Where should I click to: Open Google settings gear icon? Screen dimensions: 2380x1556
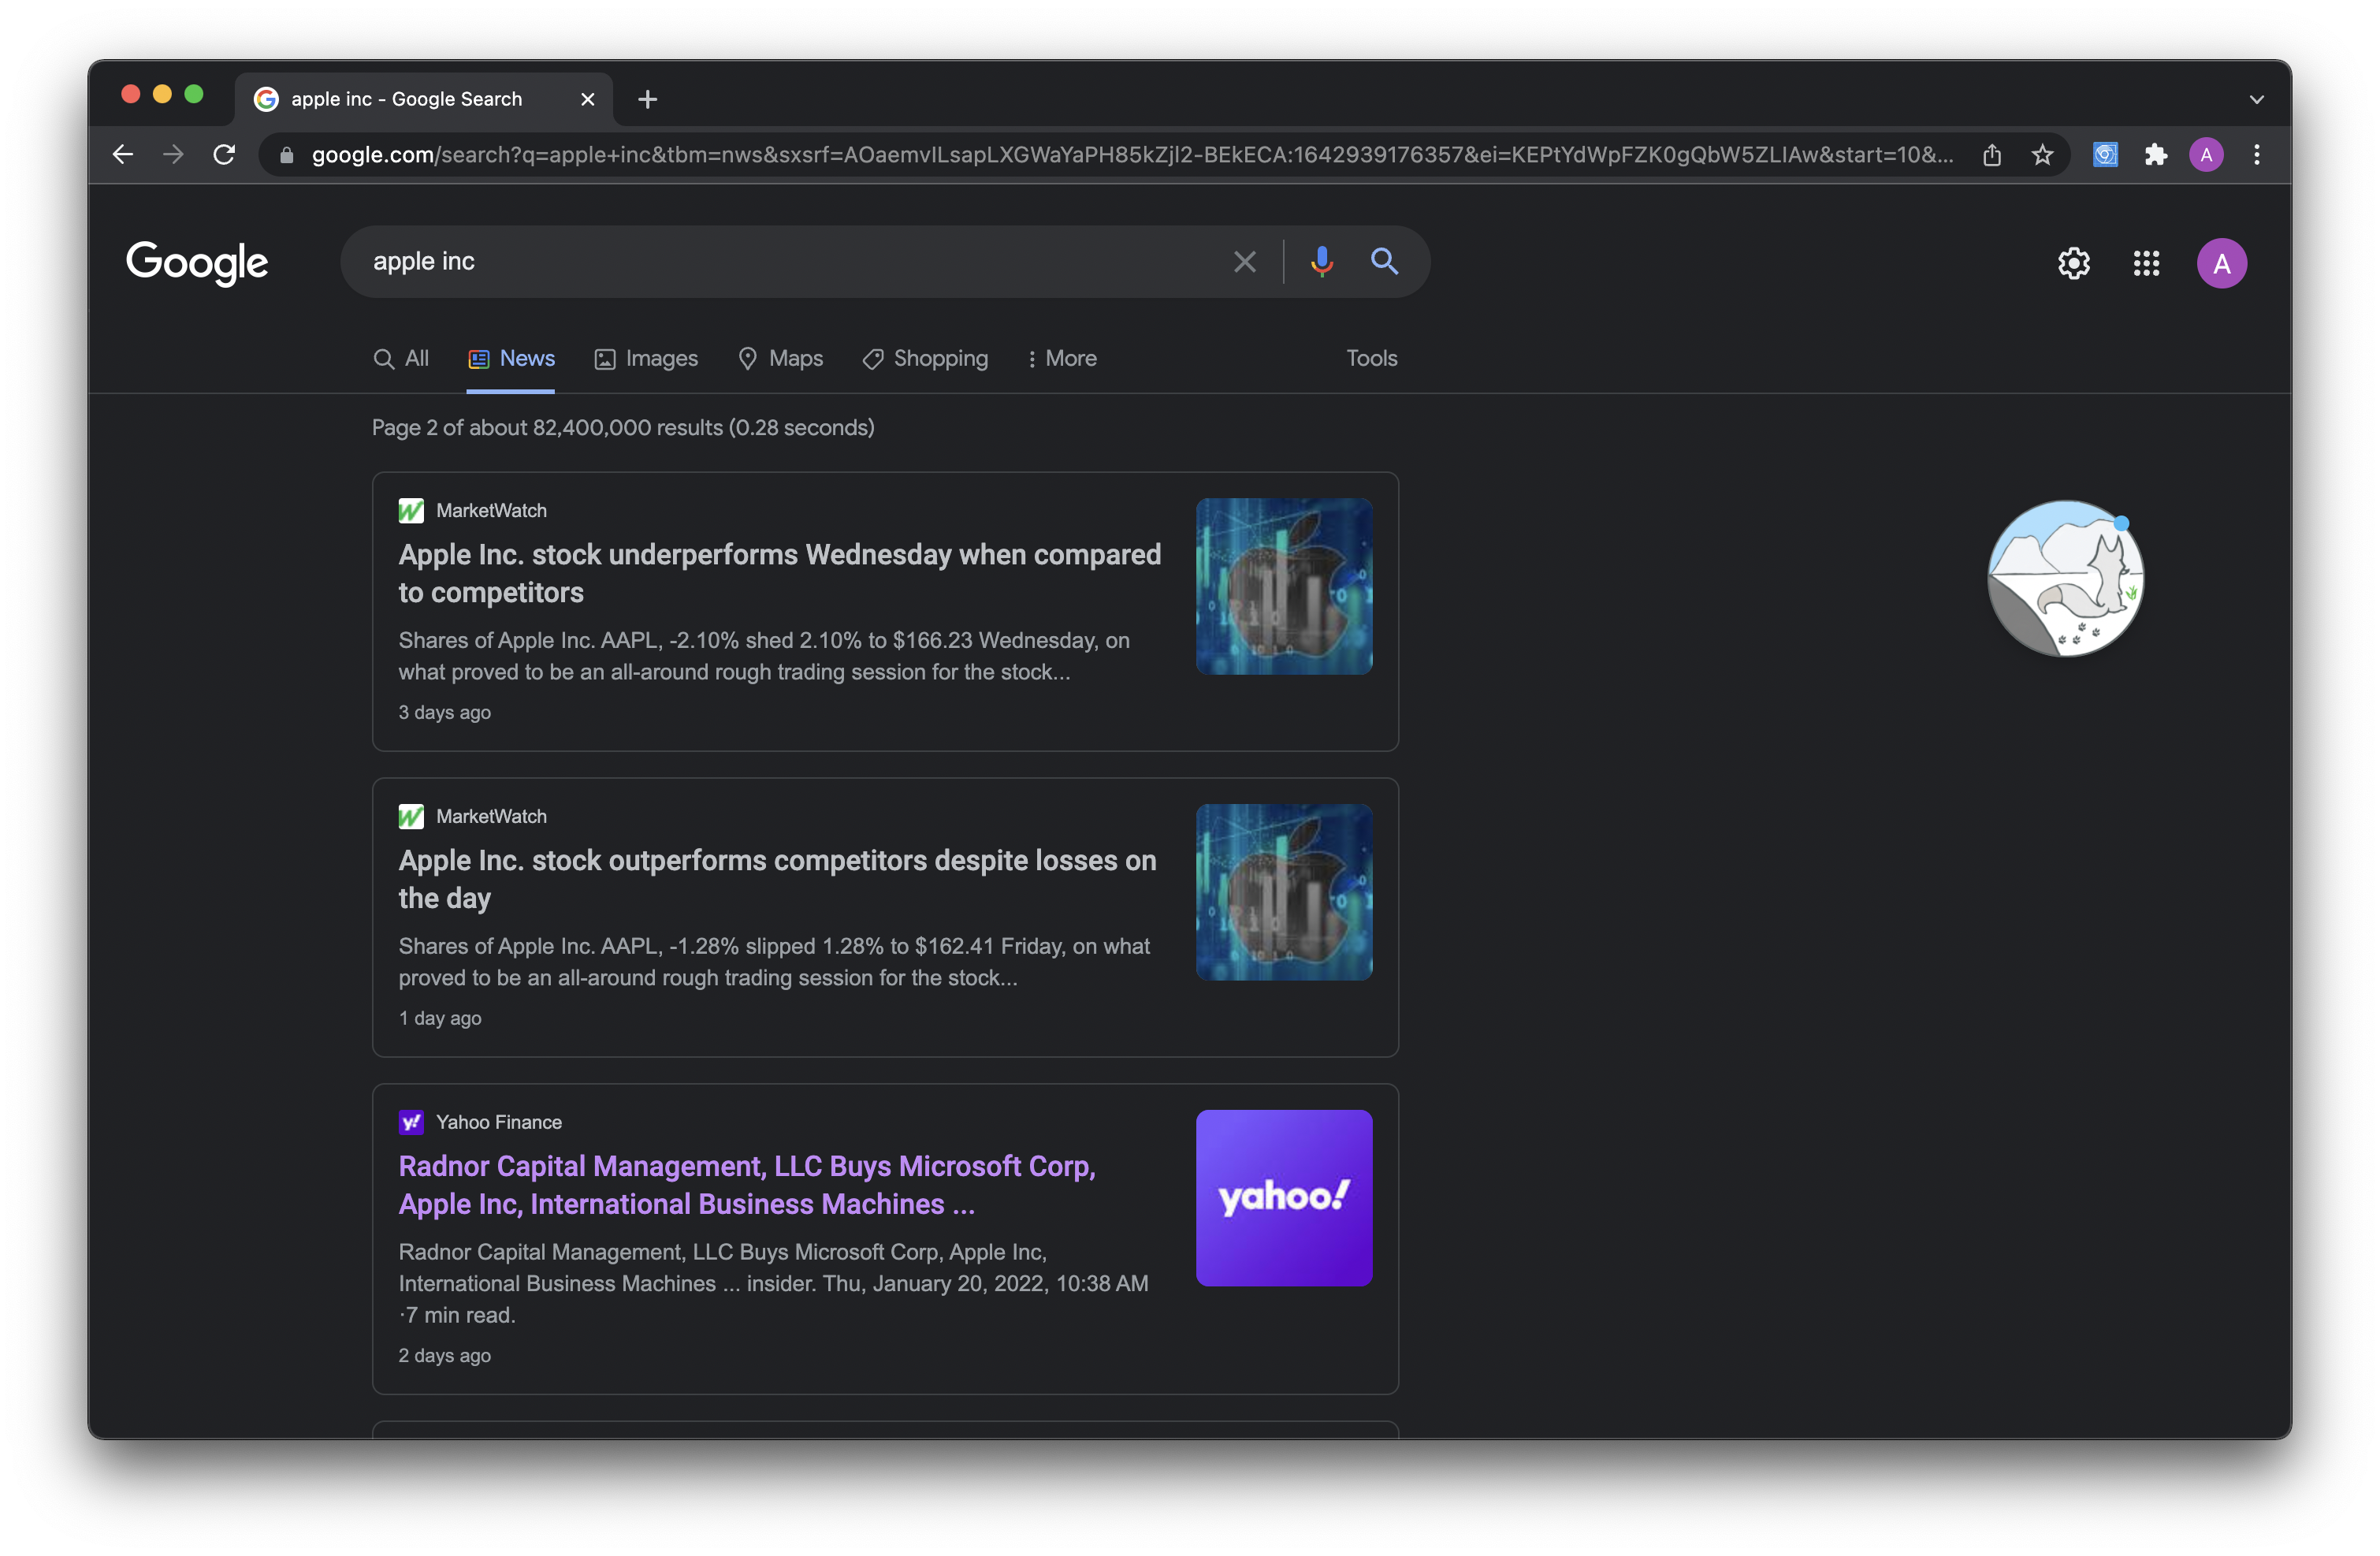click(x=2073, y=263)
